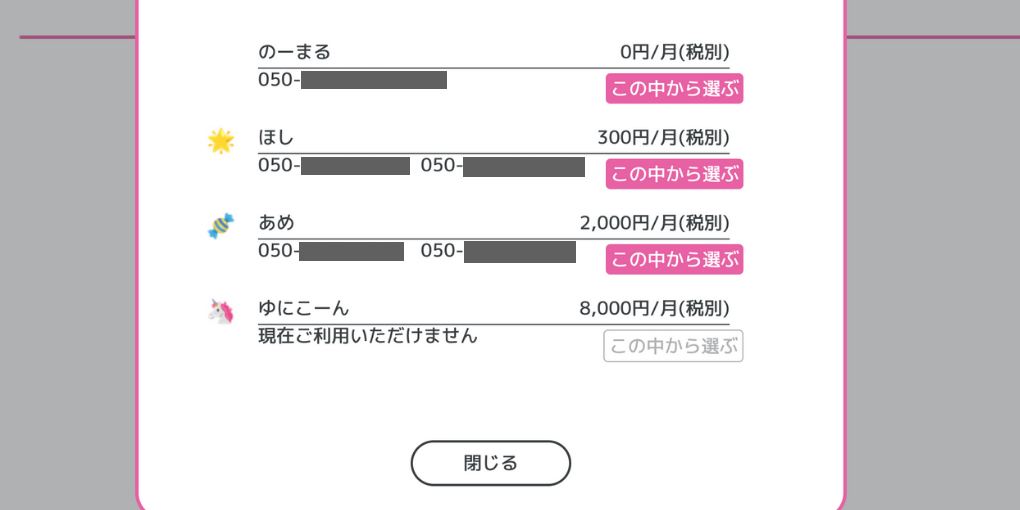Select the あめ plan name

coord(276,223)
